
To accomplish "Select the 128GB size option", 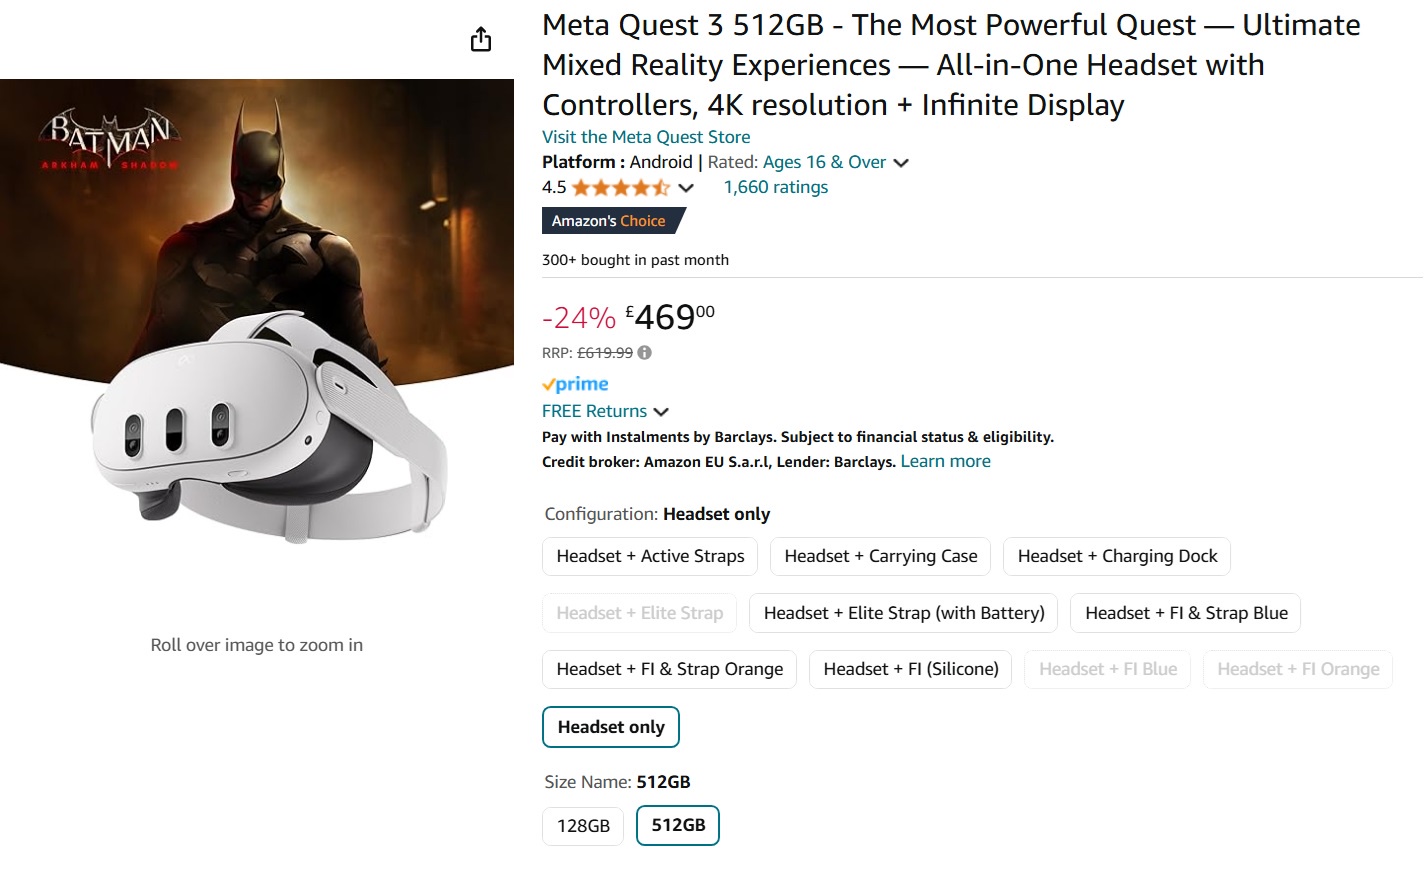I will point(583,826).
